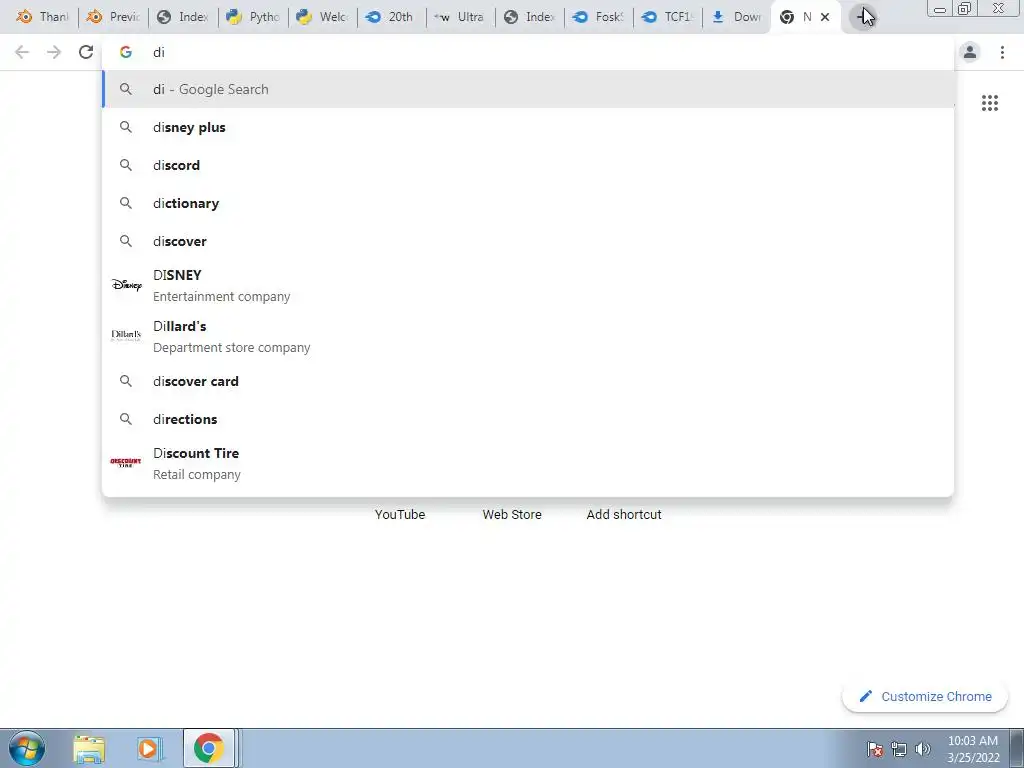Click the Disney logo suggestion icon
This screenshot has width=1024, height=768.
pyautogui.click(x=126, y=285)
